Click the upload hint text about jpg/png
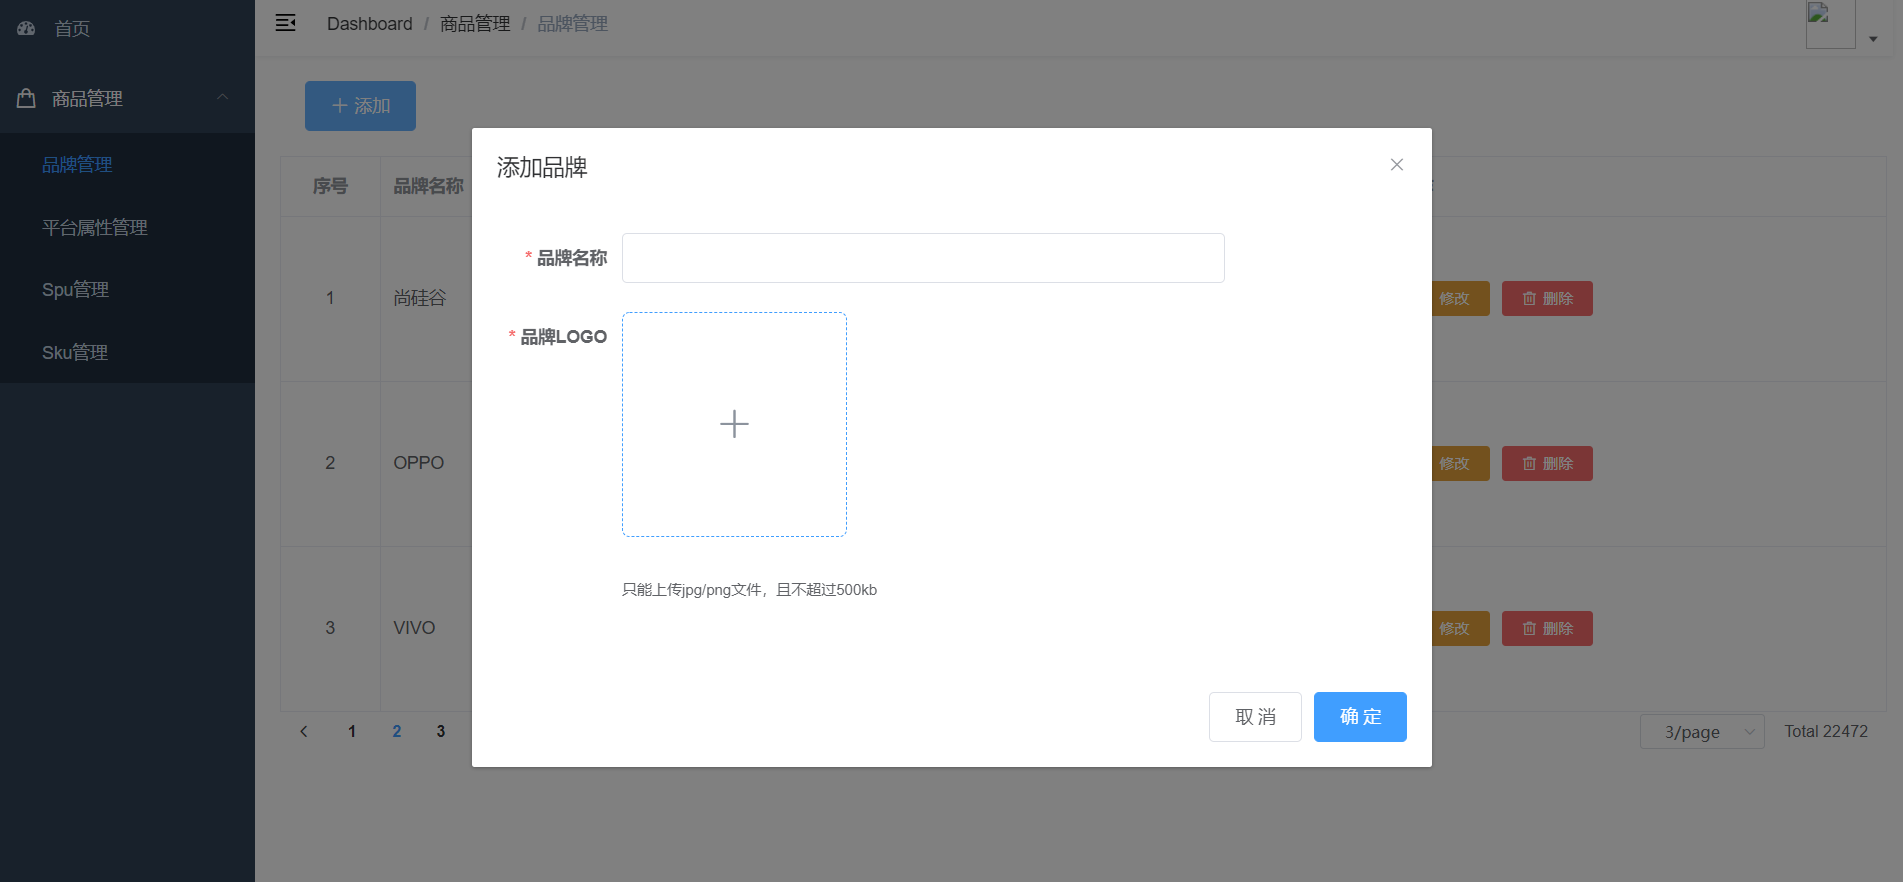 [x=749, y=590]
